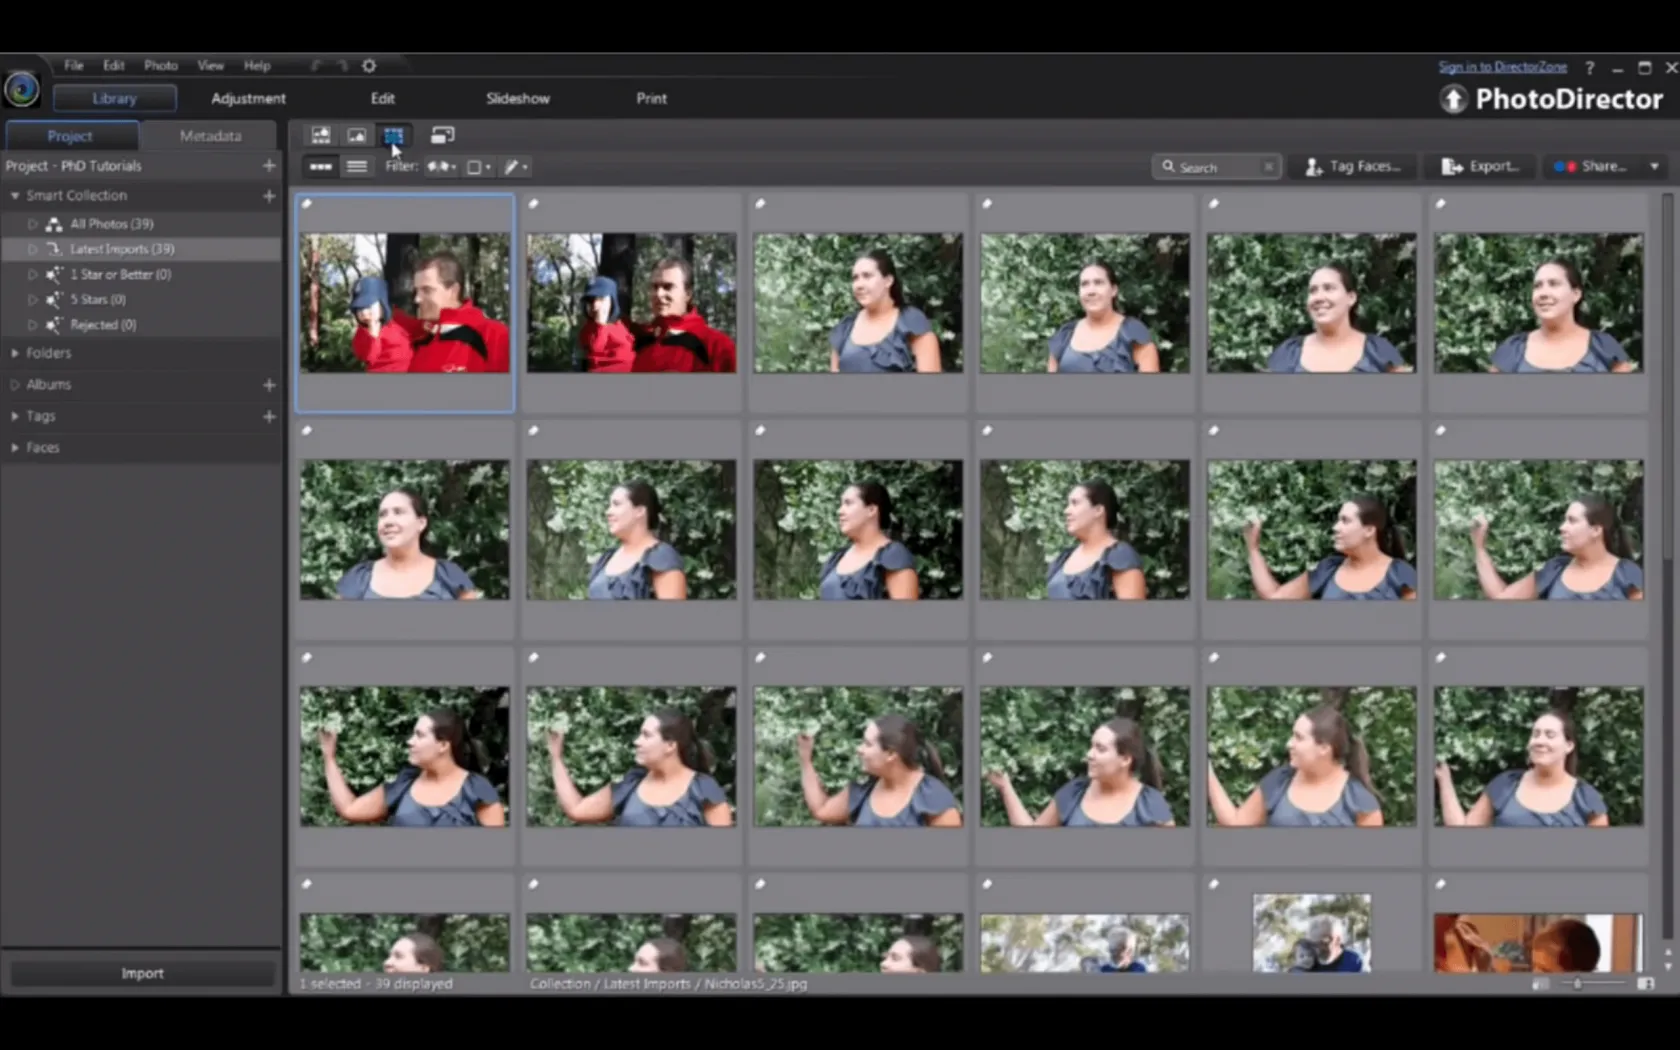Switch to the Metadata tab
The width and height of the screenshot is (1680, 1050).
point(210,136)
